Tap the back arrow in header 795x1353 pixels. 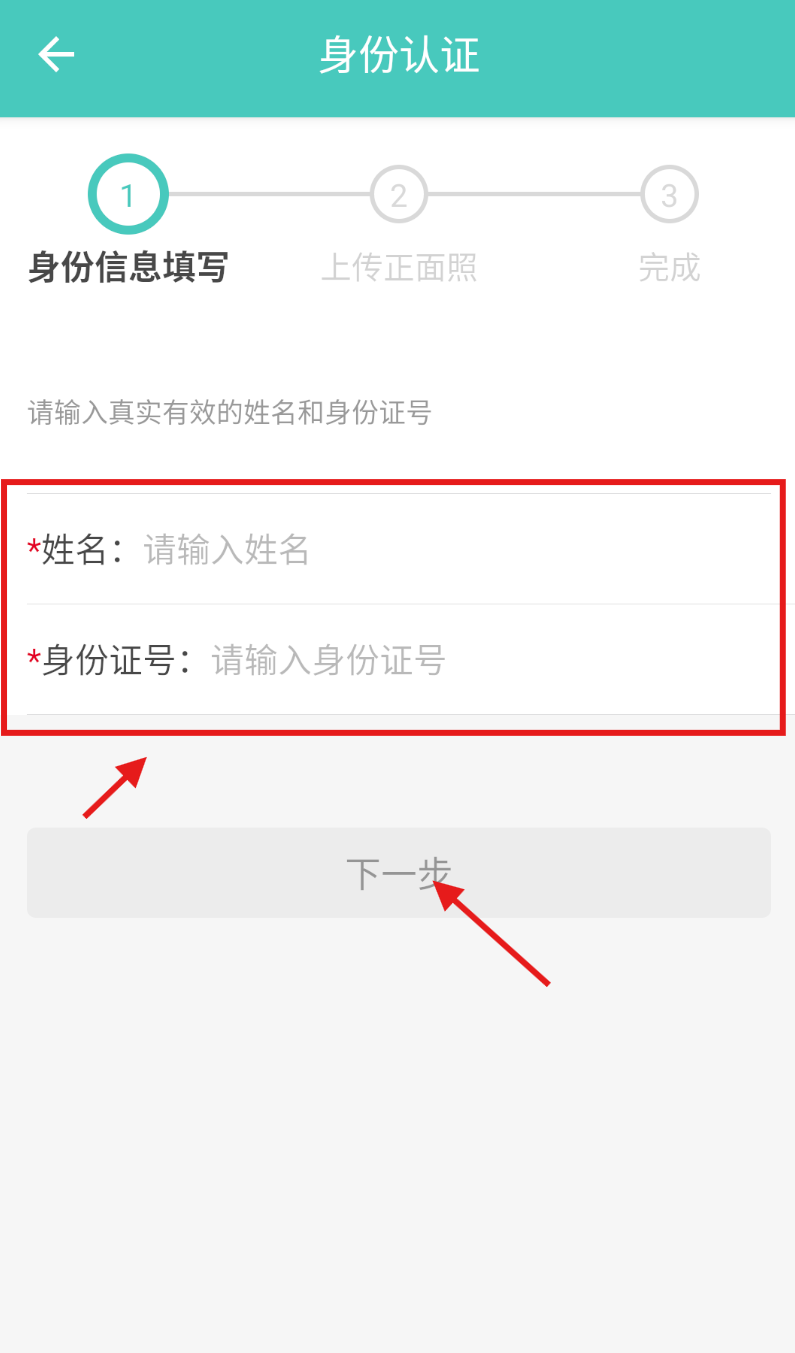(56, 54)
